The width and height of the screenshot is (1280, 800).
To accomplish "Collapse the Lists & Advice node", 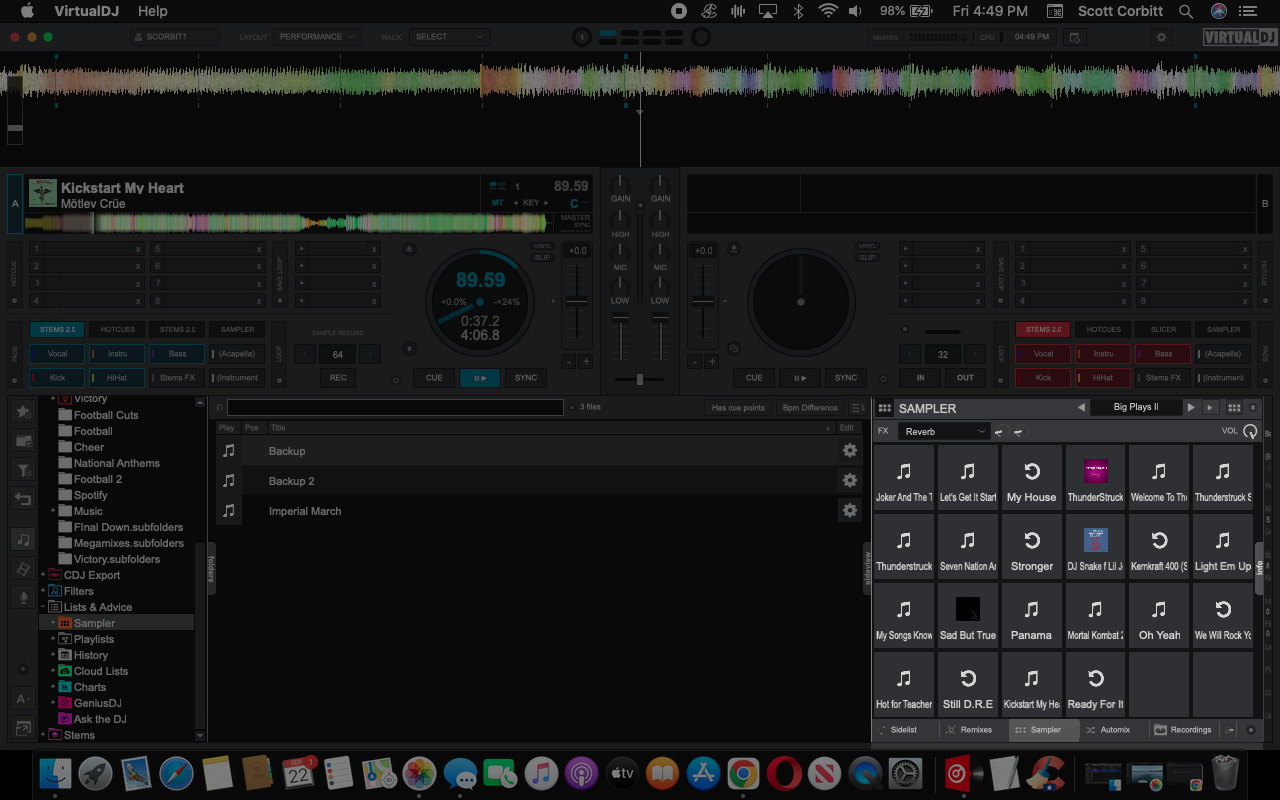I will click(43, 607).
